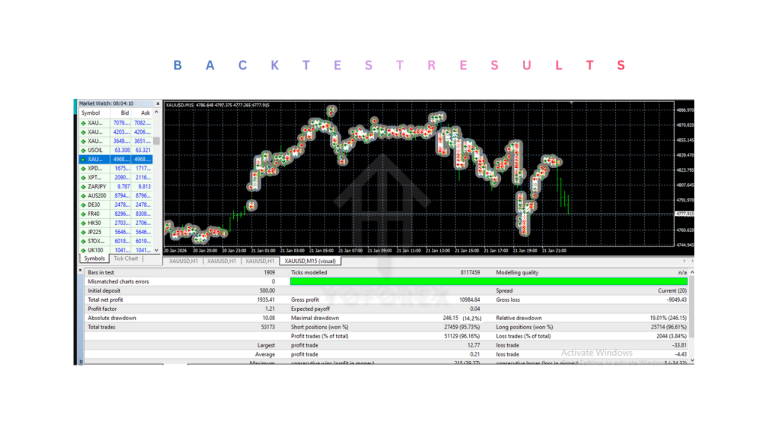Switch to XAUUSD,M15 (visual) chart tab
768x432 pixels.
click(x=310, y=261)
